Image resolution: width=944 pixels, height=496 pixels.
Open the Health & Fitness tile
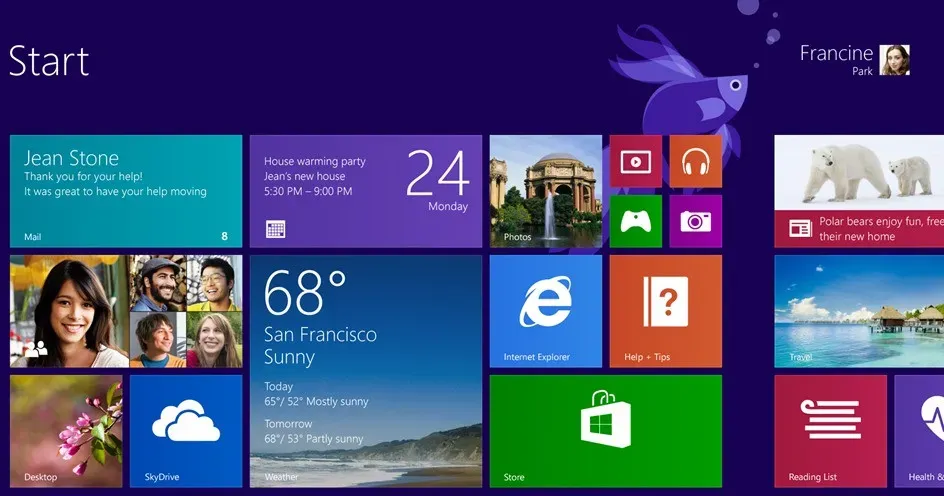919,431
